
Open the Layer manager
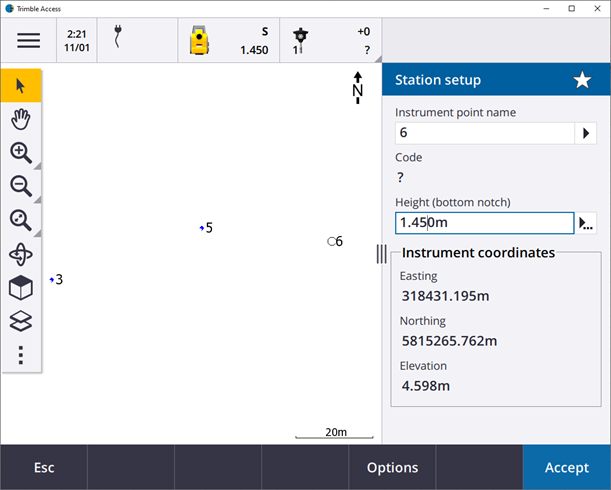(21, 321)
